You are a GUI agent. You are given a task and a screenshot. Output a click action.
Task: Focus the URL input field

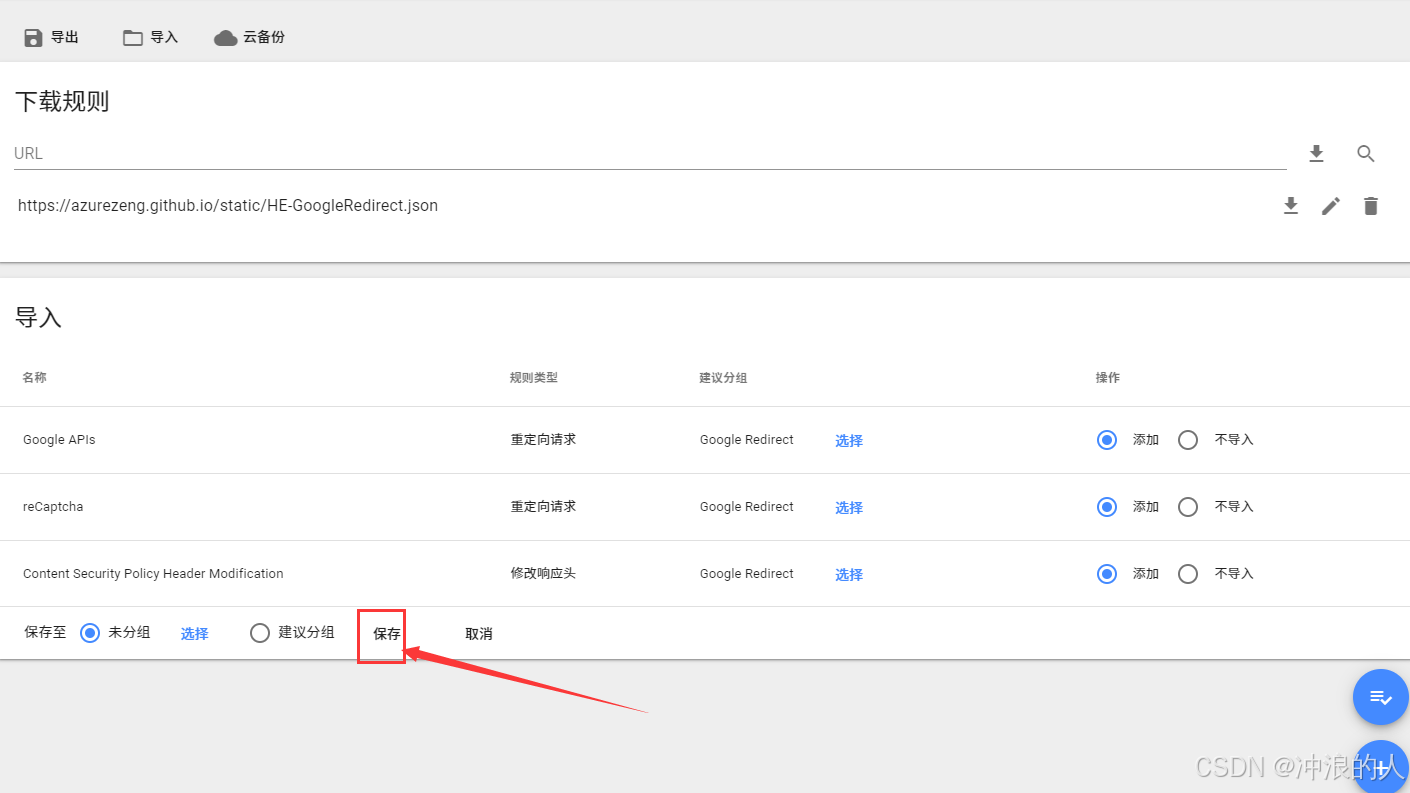click(x=650, y=154)
